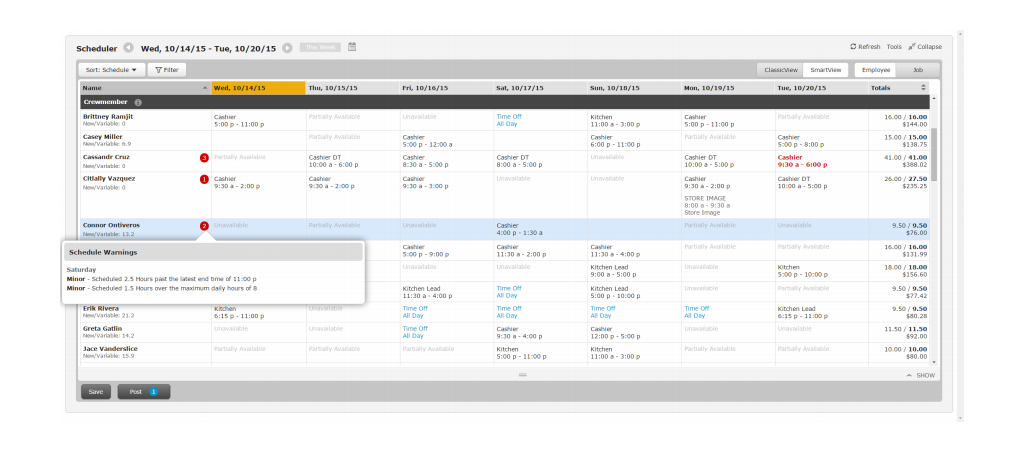Screen dimensions: 1024x452
Task: Click the Refresh icon
Action: click(853, 47)
